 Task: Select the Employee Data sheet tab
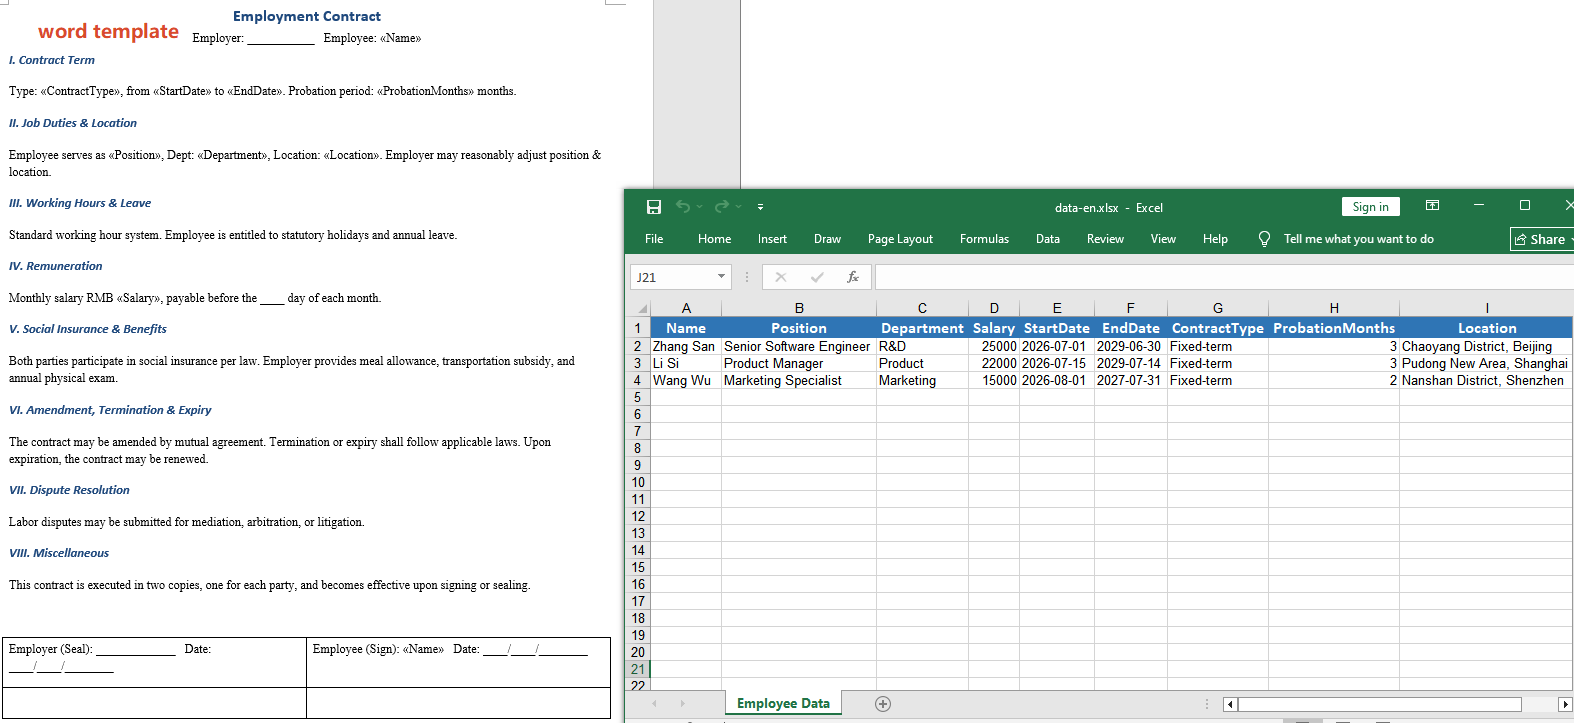click(783, 703)
